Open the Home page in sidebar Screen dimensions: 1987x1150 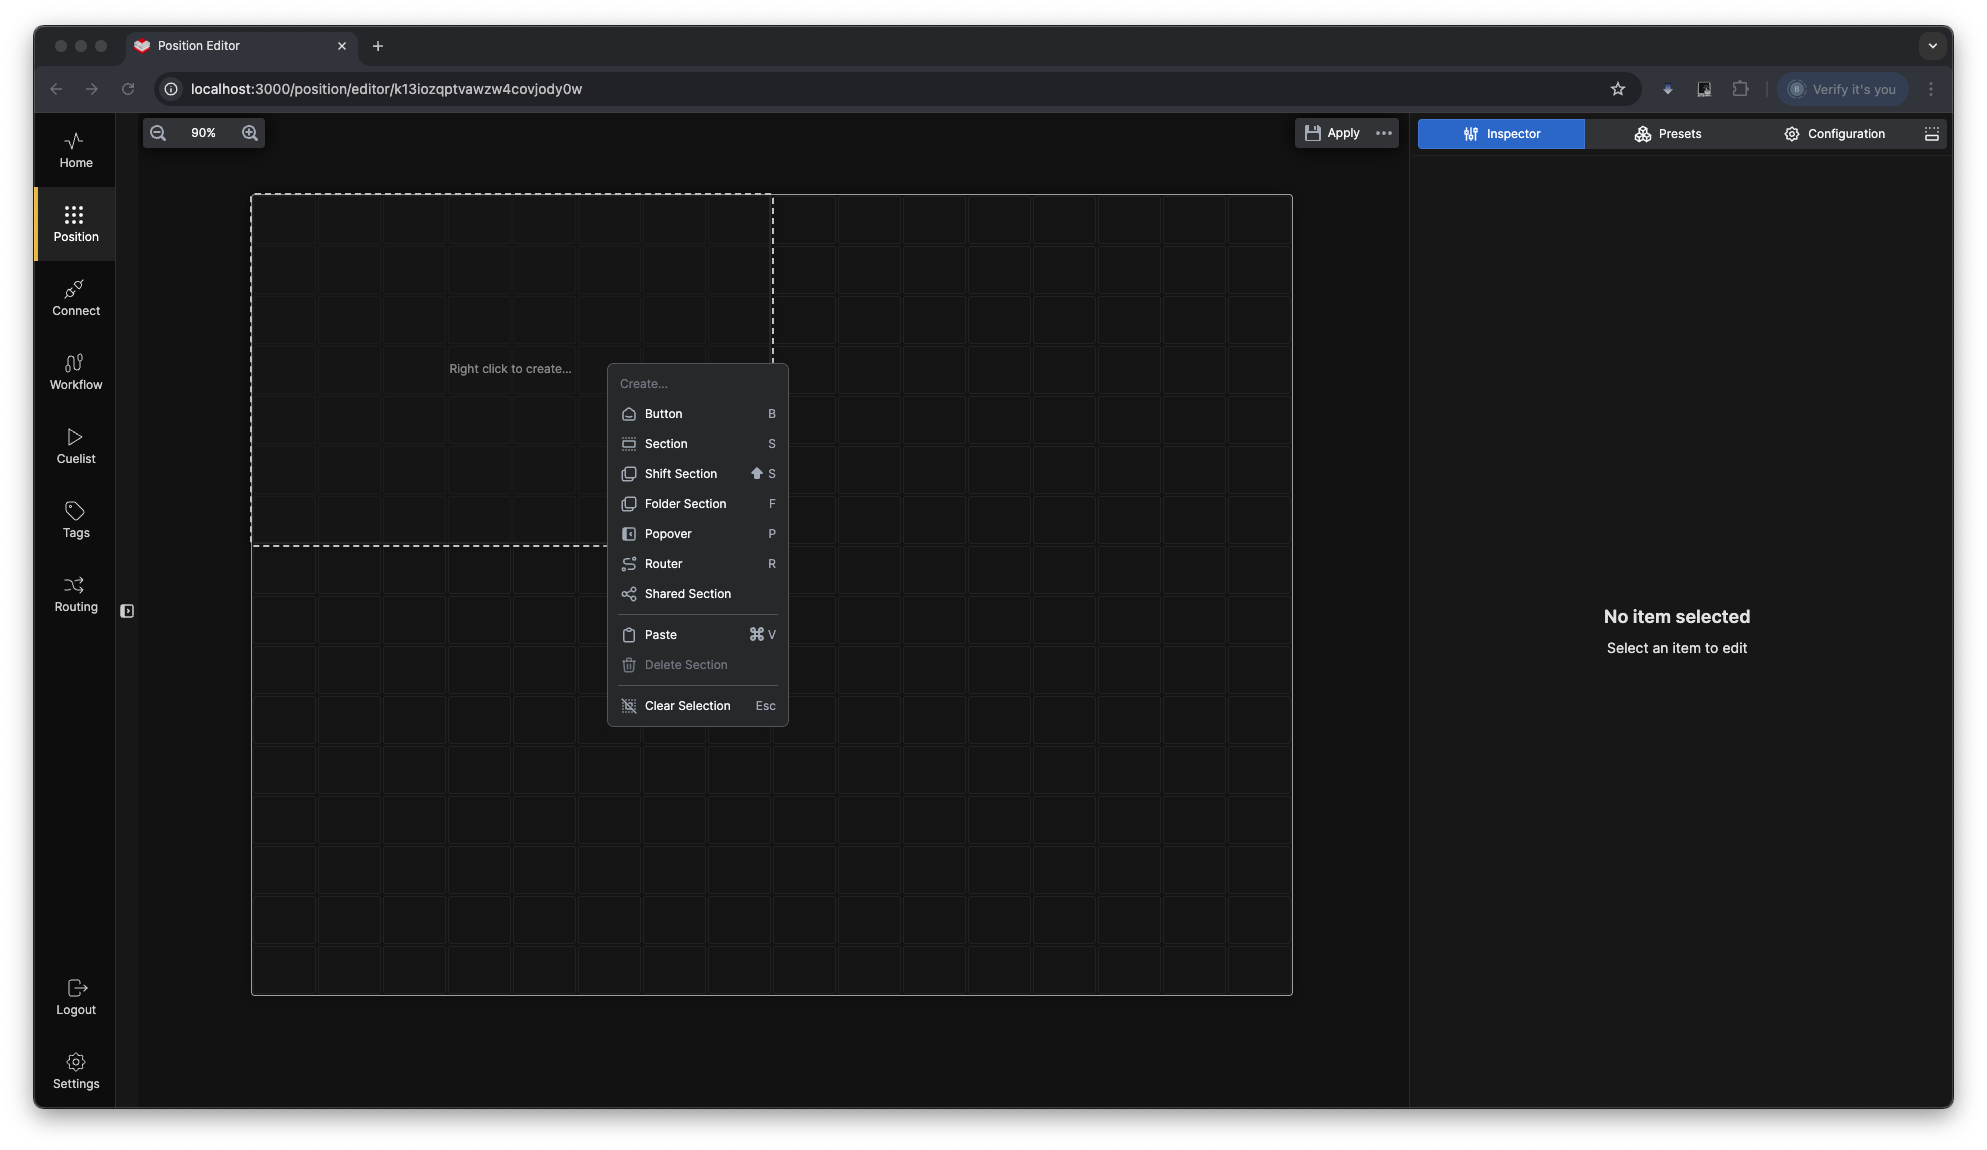[x=76, y=150]
